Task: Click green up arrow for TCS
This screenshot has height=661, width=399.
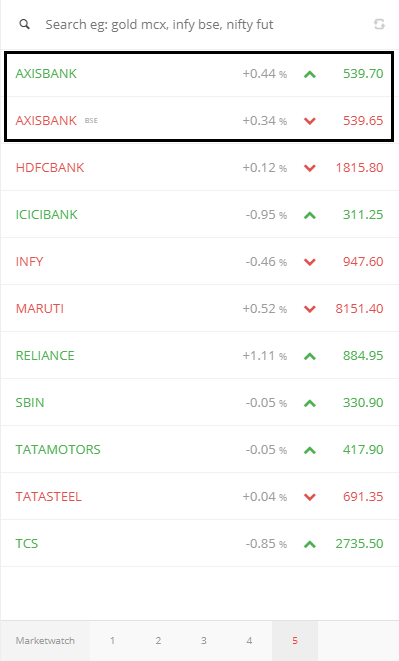Action: point(310,544)
